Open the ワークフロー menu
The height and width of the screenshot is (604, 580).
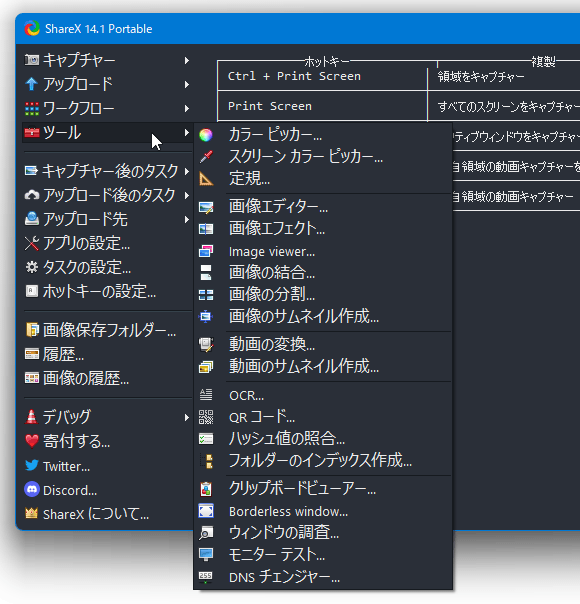[107, 108]
